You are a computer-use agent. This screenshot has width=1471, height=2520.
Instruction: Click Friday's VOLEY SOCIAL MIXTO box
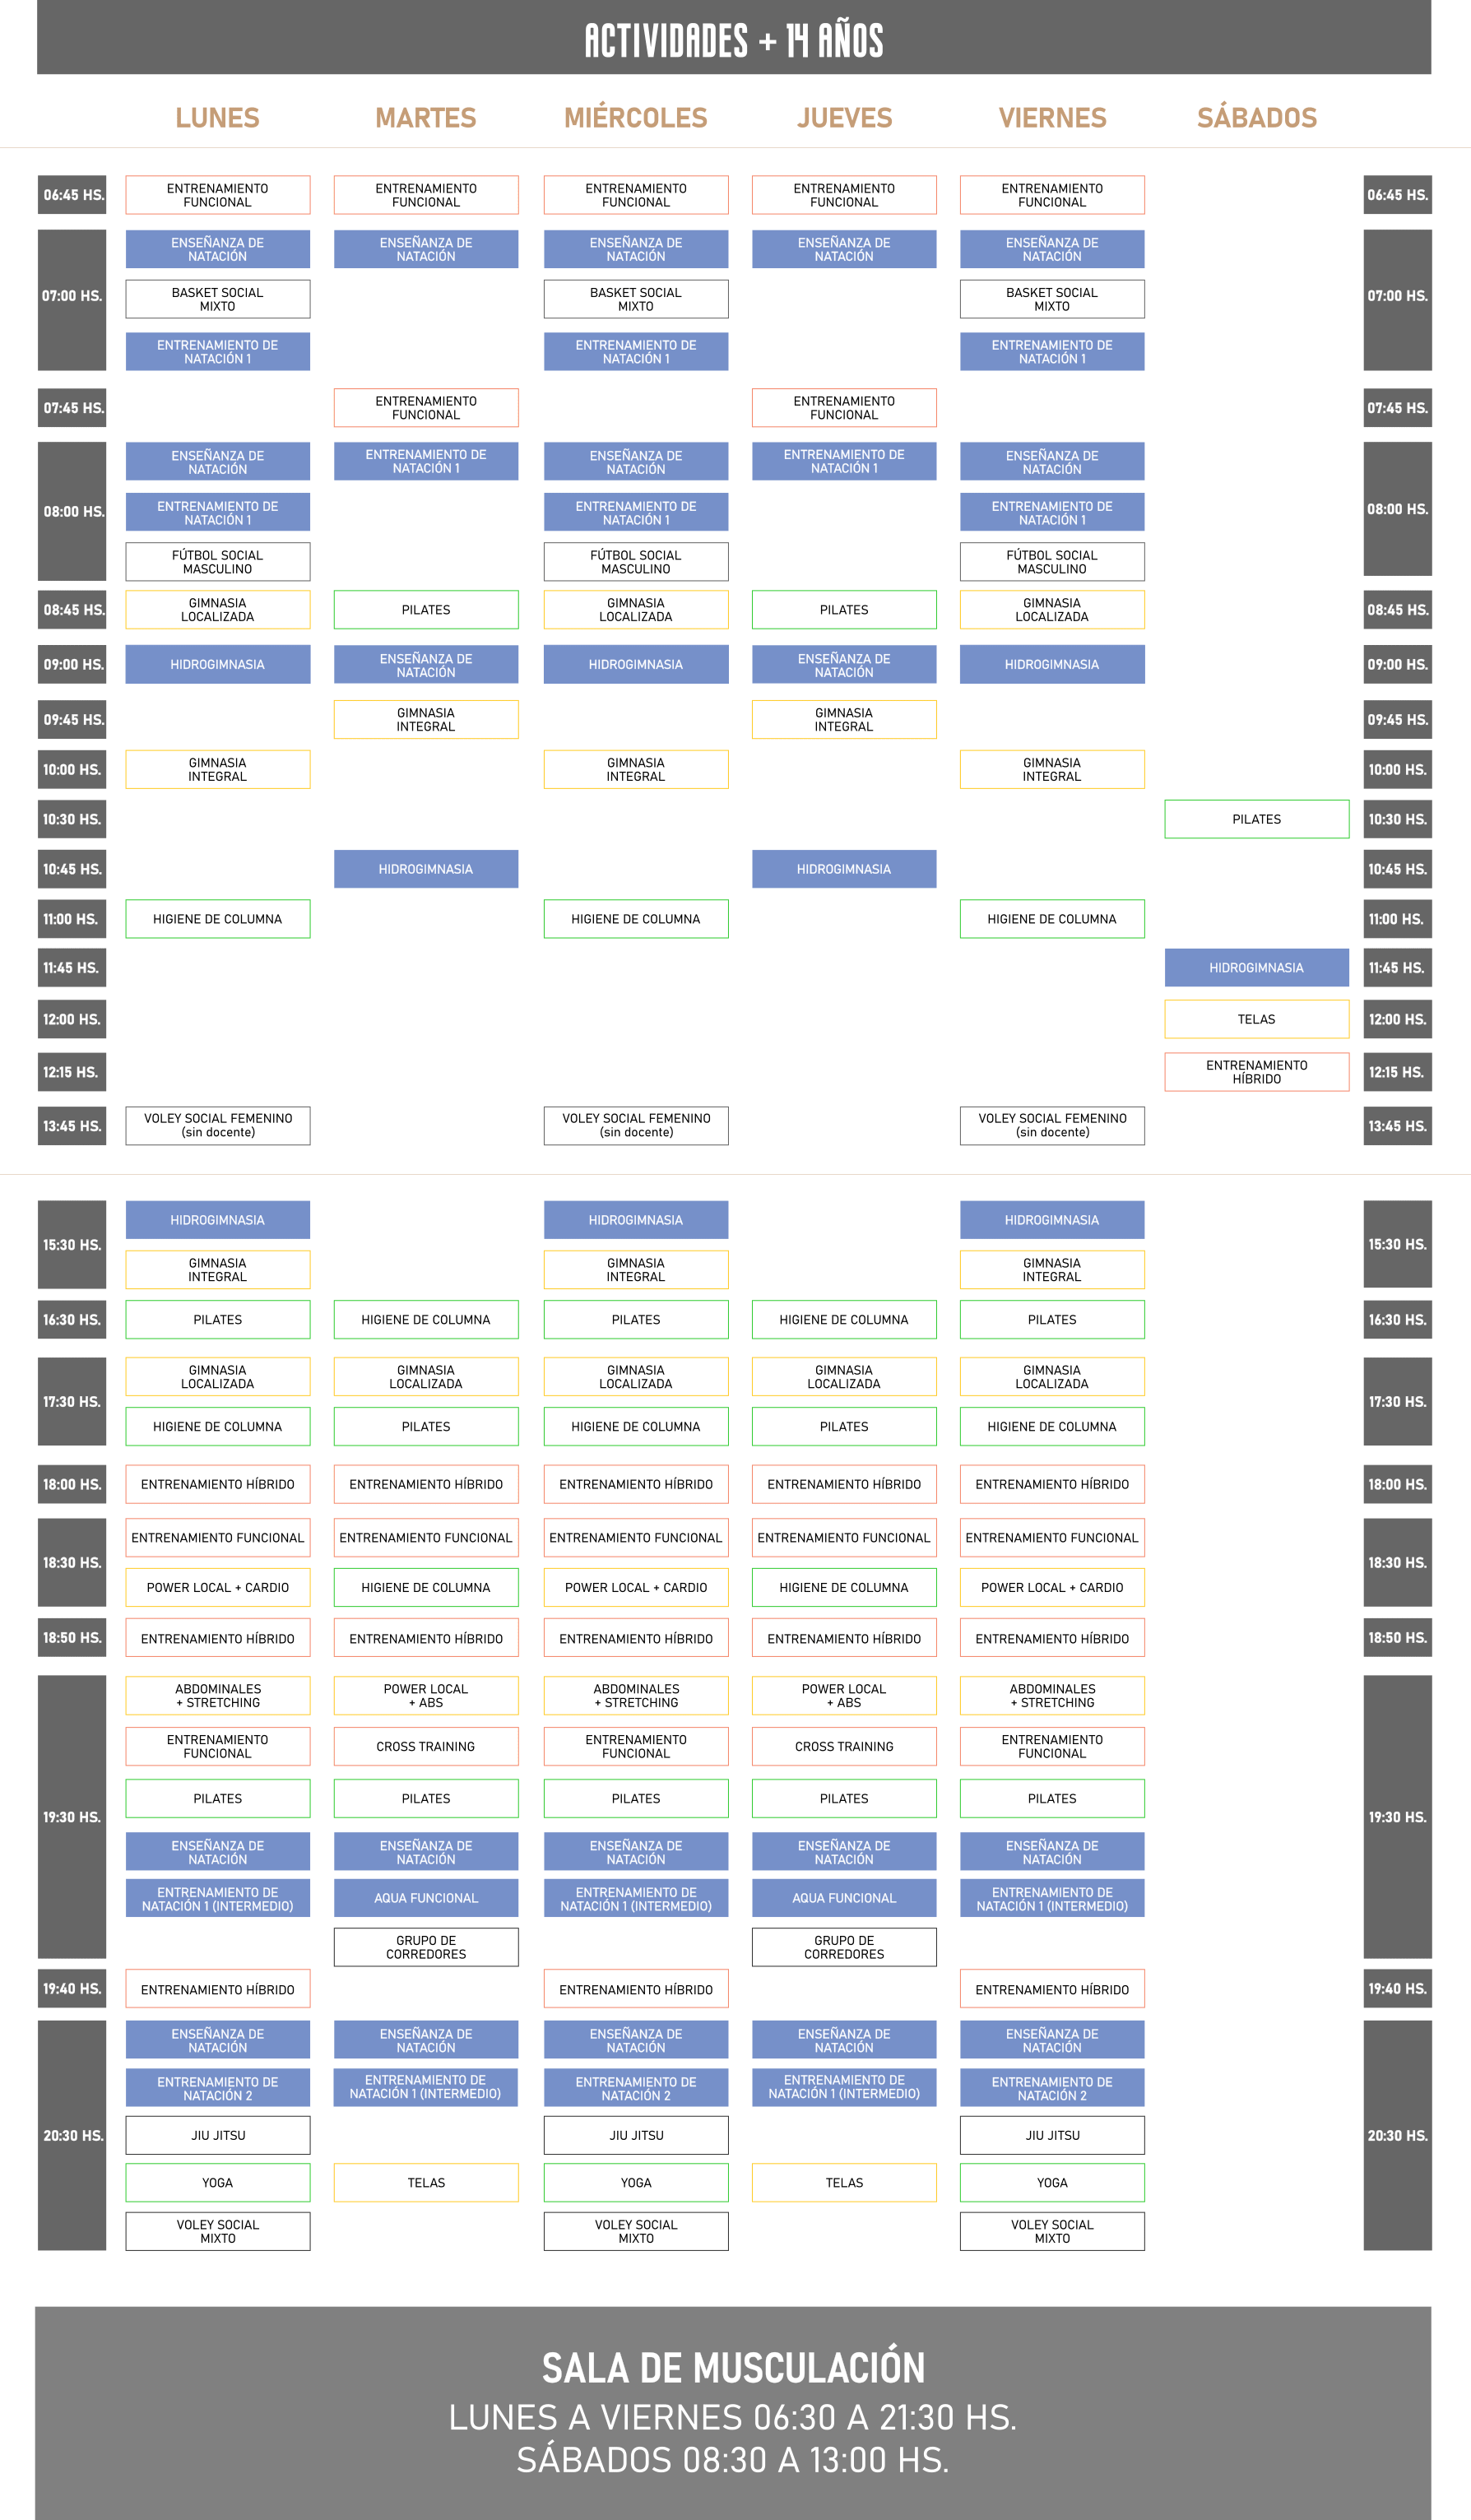click(1052, 2231)
